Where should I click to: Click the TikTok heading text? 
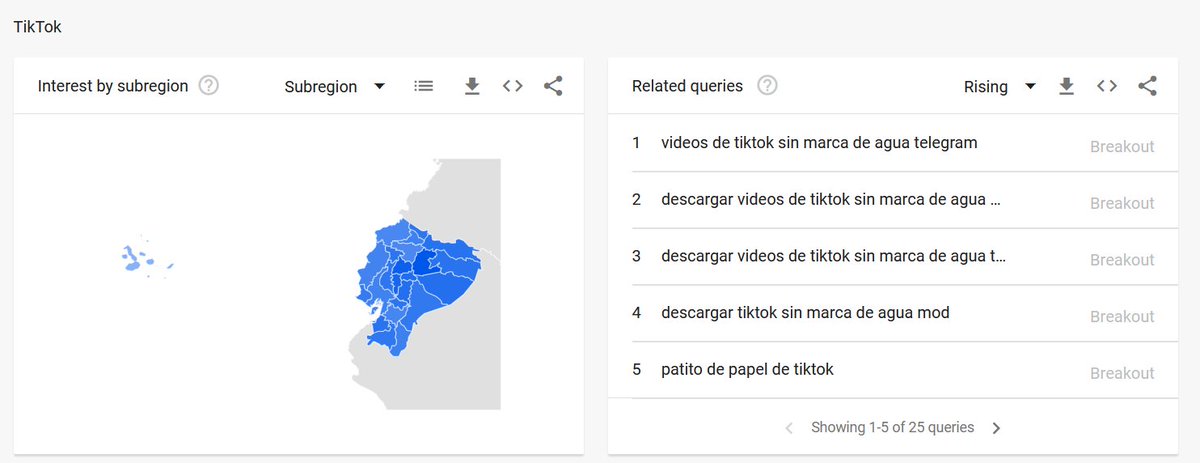point(37,27)
